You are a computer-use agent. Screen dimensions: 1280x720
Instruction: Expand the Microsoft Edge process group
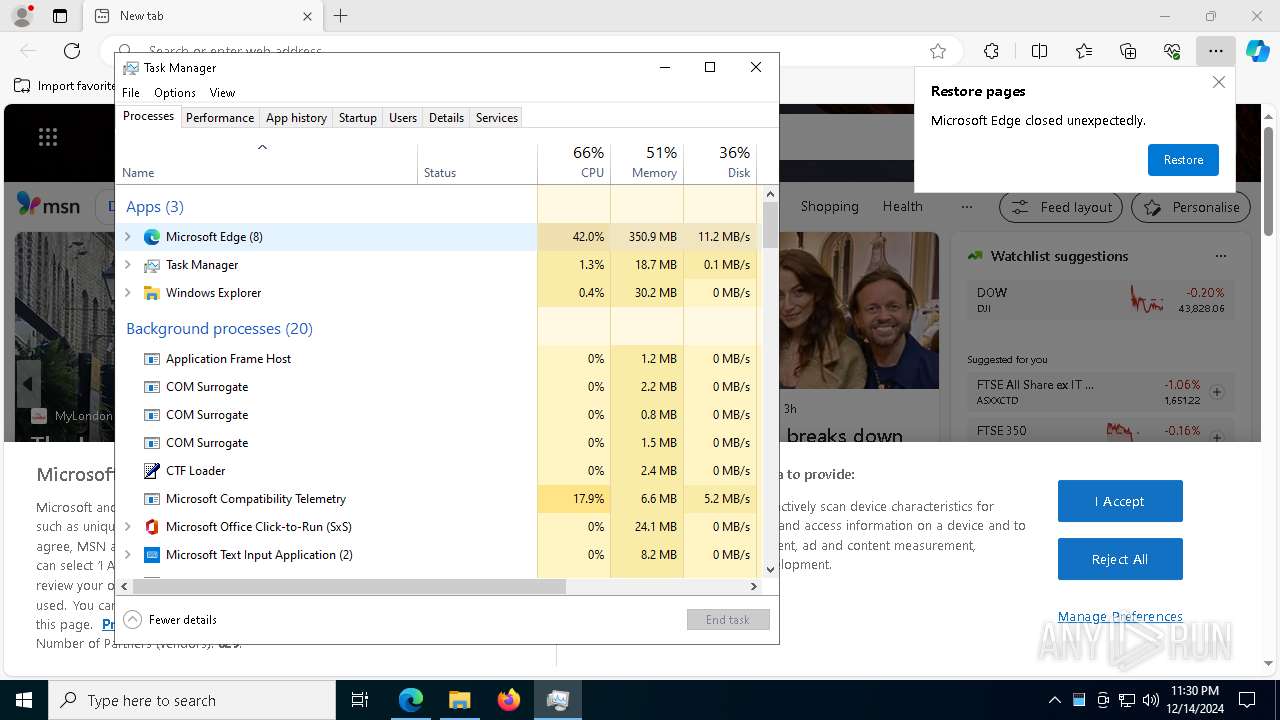(128, 237)
